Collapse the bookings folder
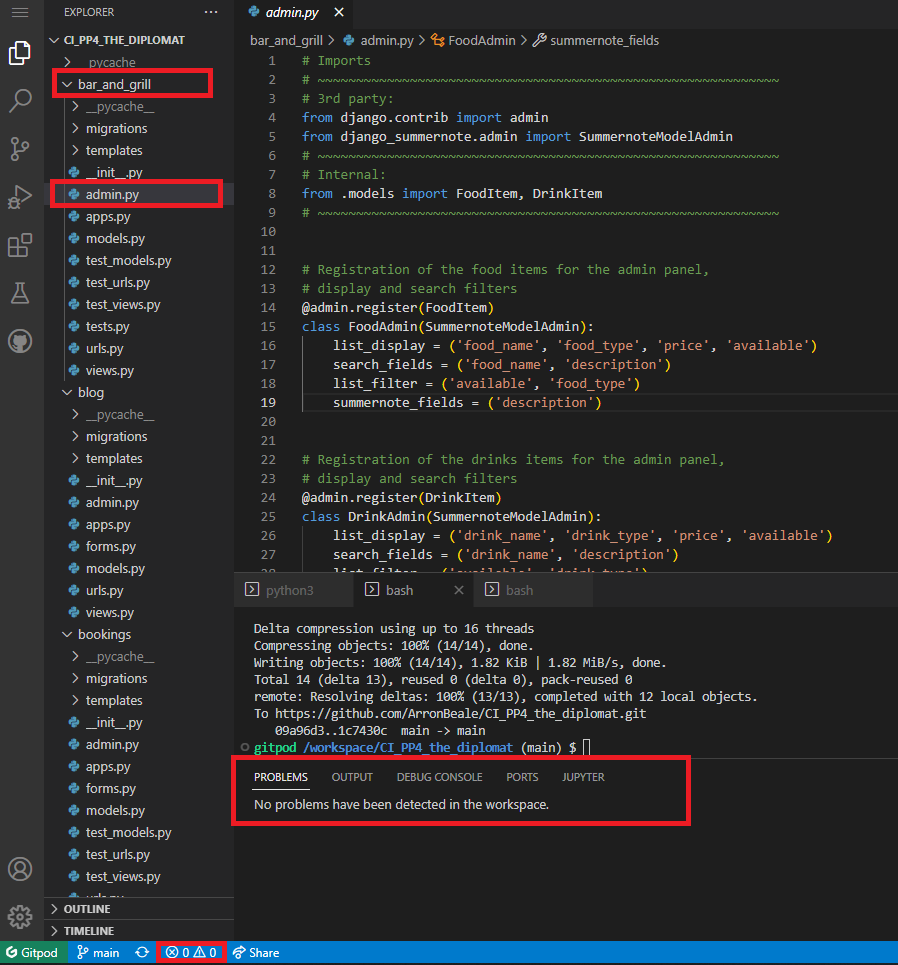This screenshot has width=898, height=965. click(104, 635)
